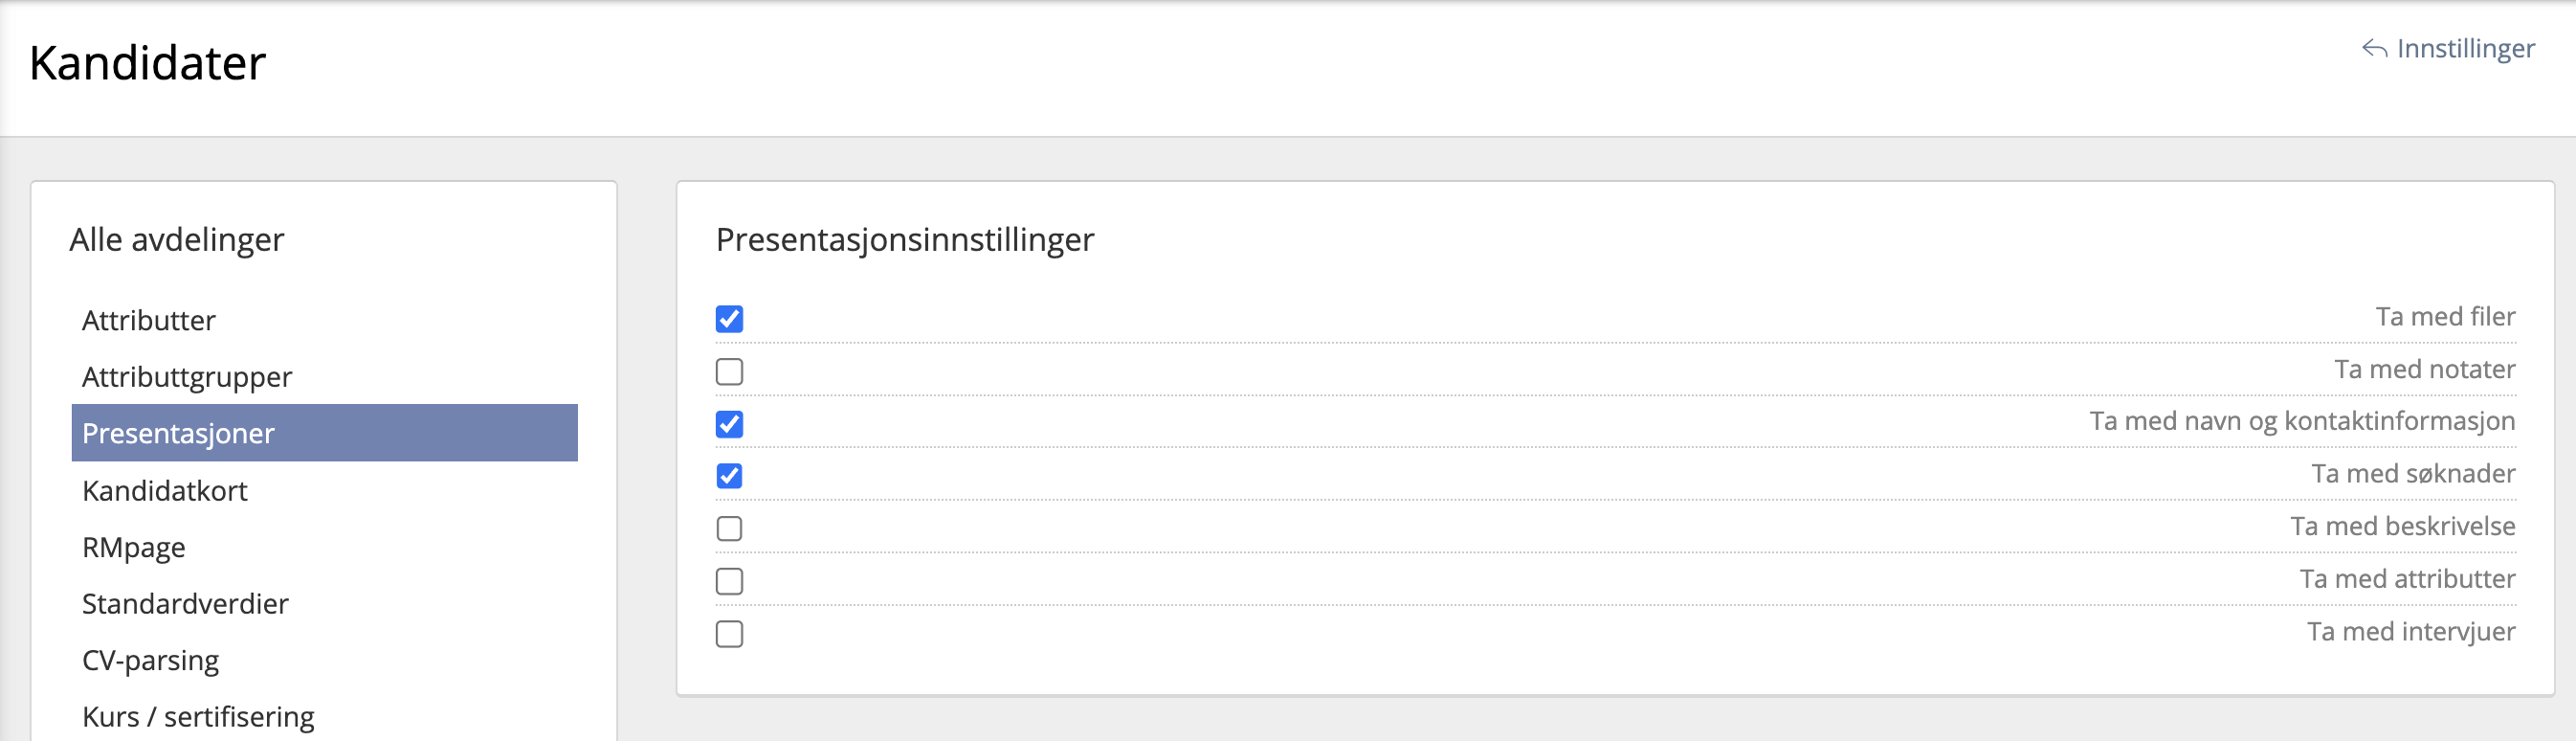Uncheck the Ta med søknader checkbox
This screenshot has width=2576, height=741.
tap(729, 476)
